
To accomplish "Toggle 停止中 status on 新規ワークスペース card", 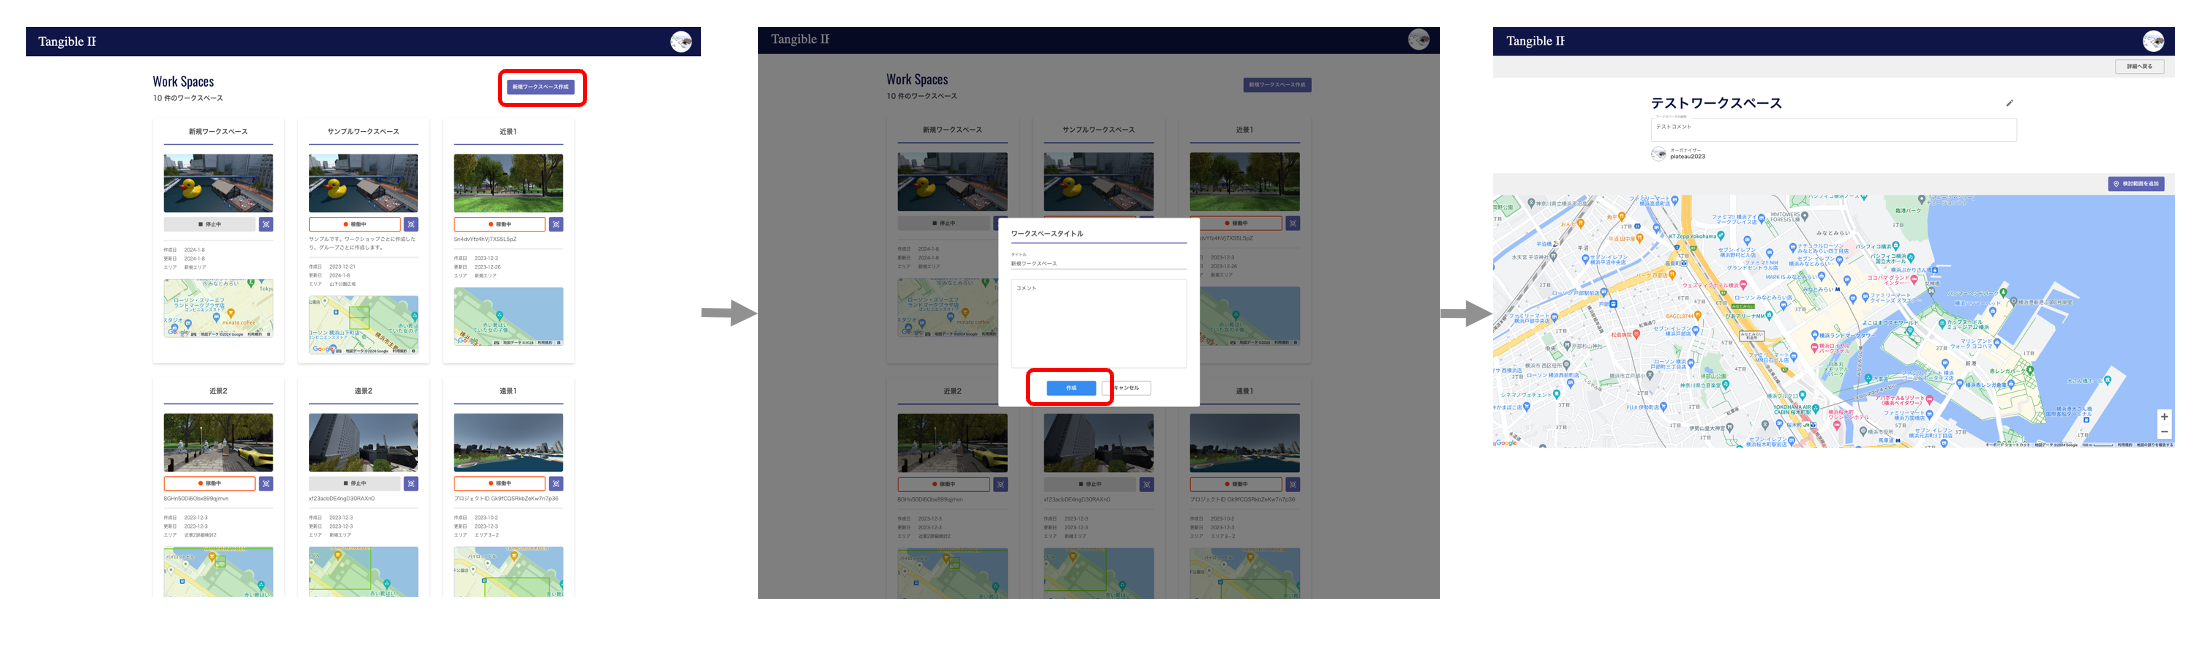I will pyautogui.click(x=210, y=225).
